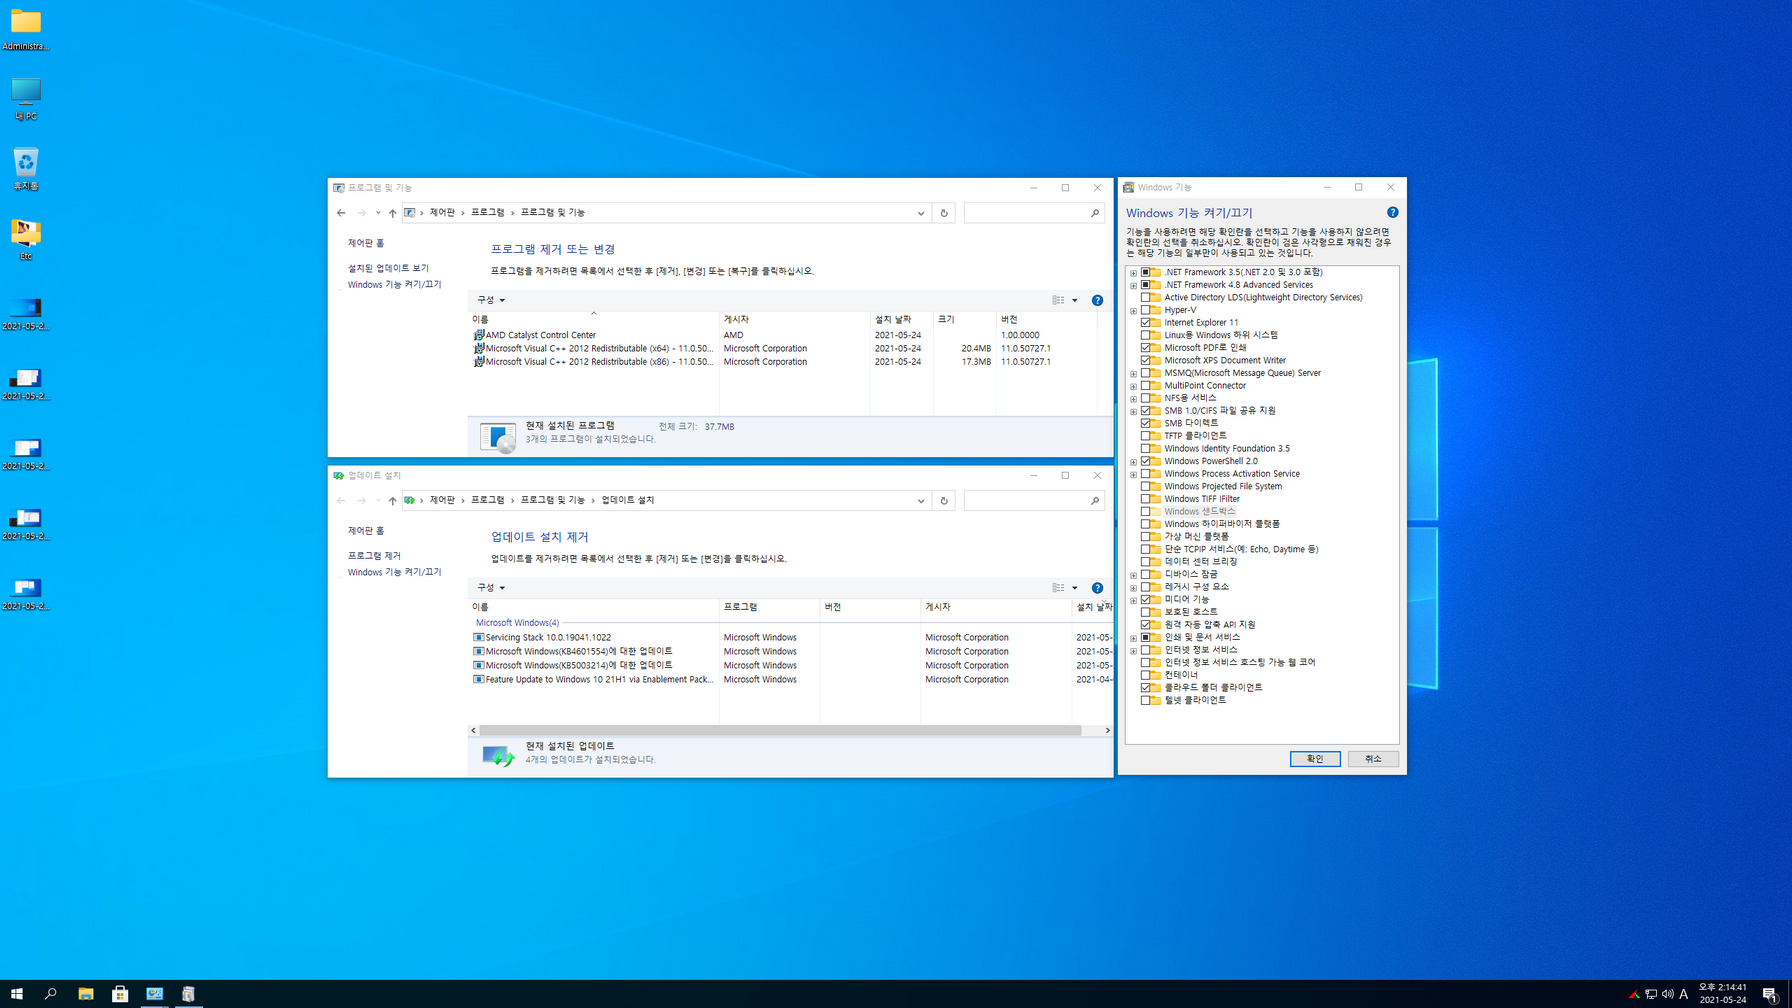This screenshot has width=1792, height=1008.
Task: Open the 내 PC desktop icon
Action: 26,99
